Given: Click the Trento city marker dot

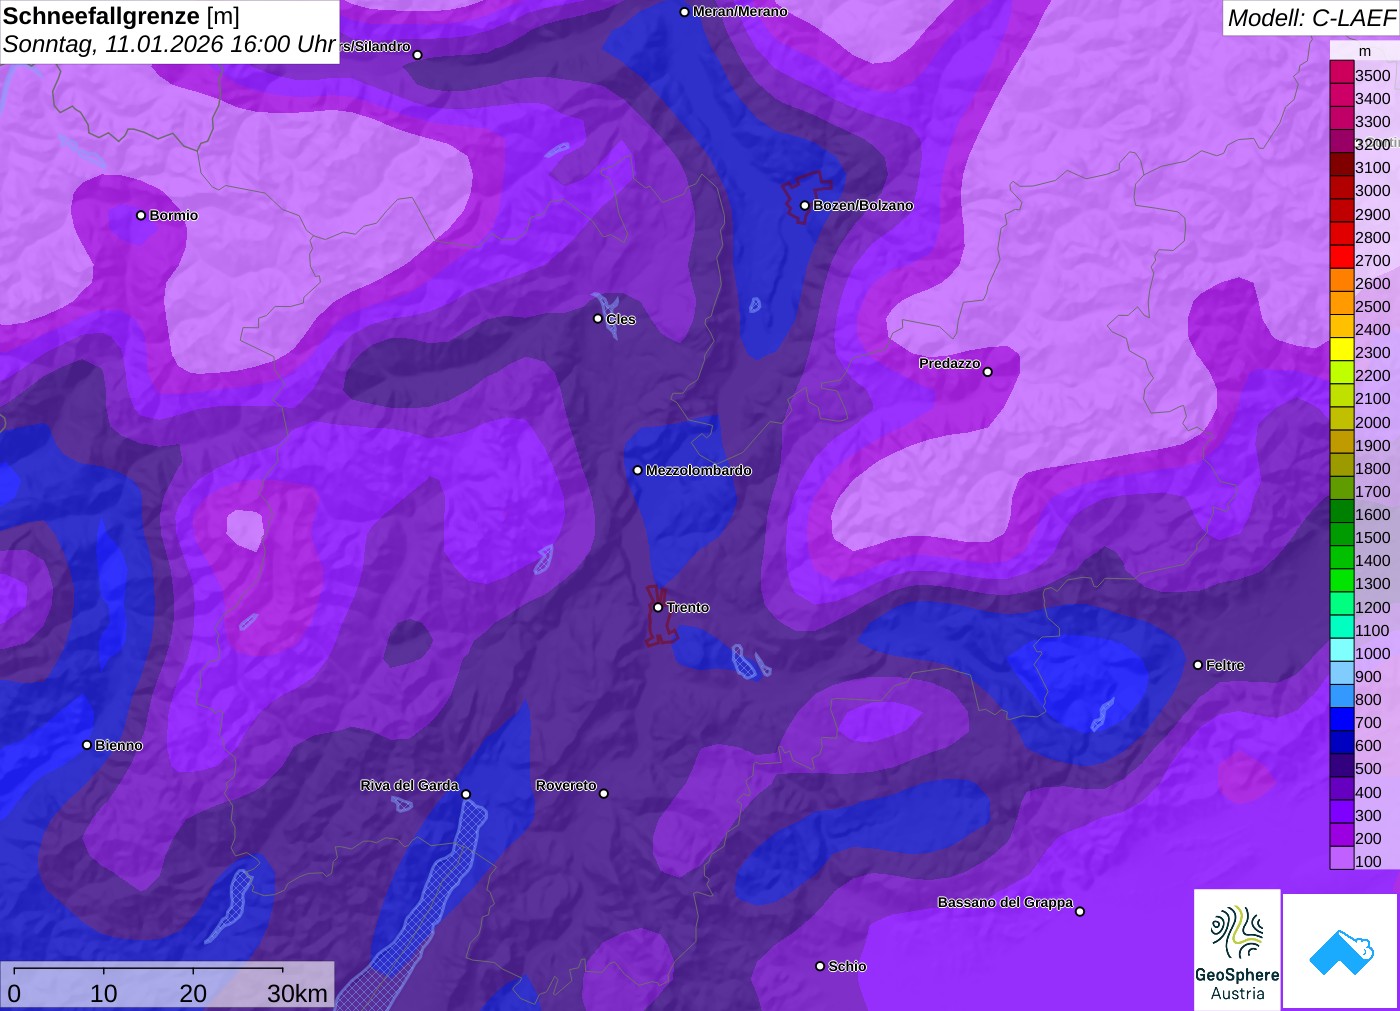Looking at the screenshot, I should pos(658,607).
